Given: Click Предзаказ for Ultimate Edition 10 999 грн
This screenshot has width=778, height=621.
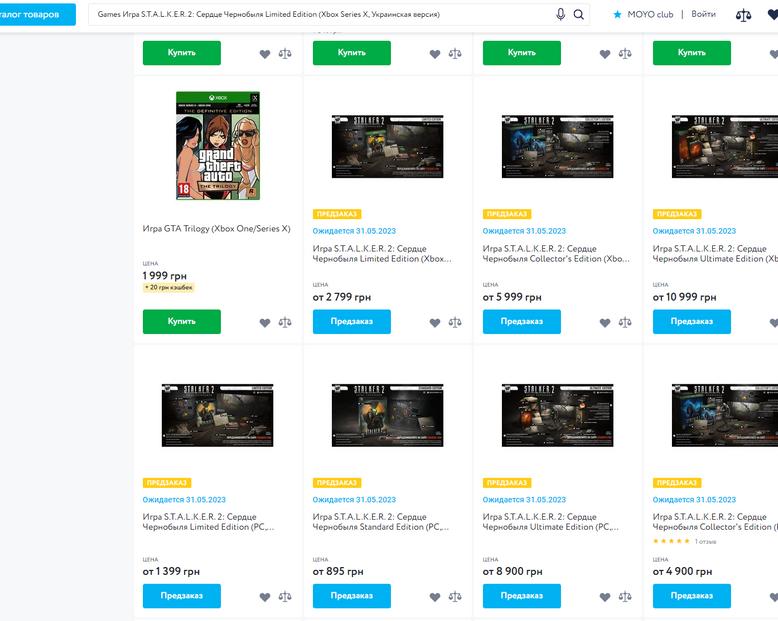Looking at the screenshot, I should coord(692,321).
